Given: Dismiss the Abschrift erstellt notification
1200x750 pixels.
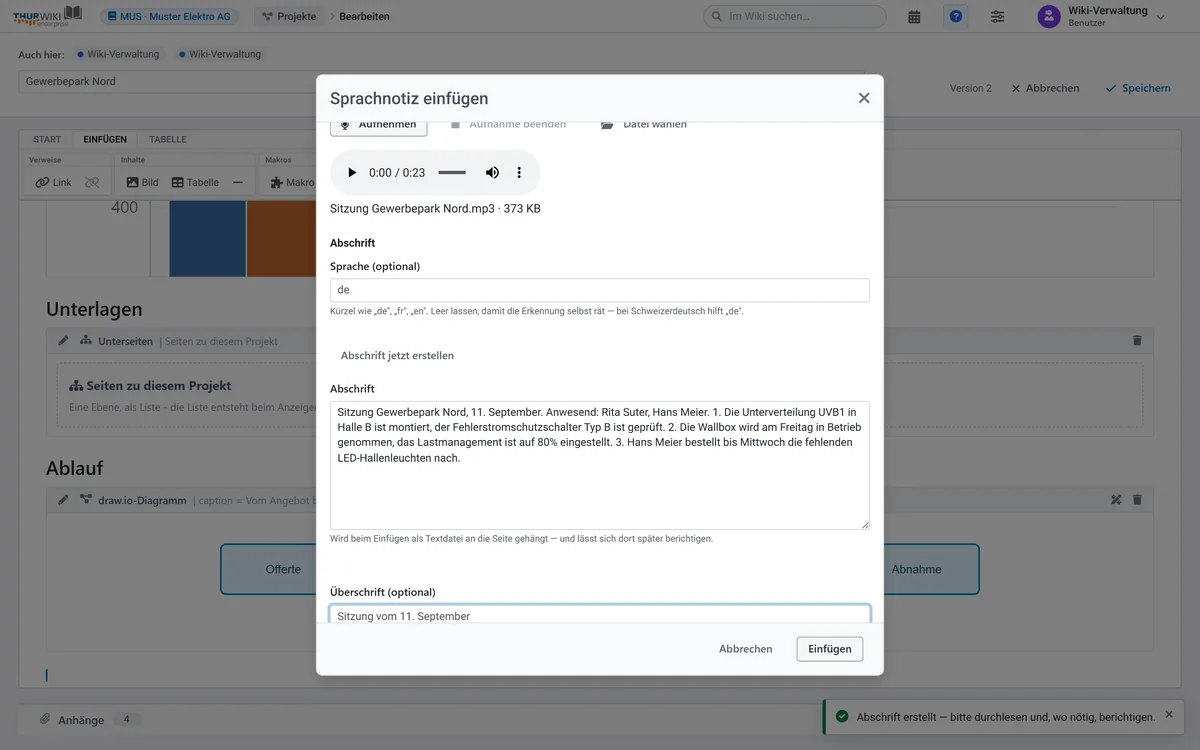Looking at the screenshot, I should tap(1169, 714).
